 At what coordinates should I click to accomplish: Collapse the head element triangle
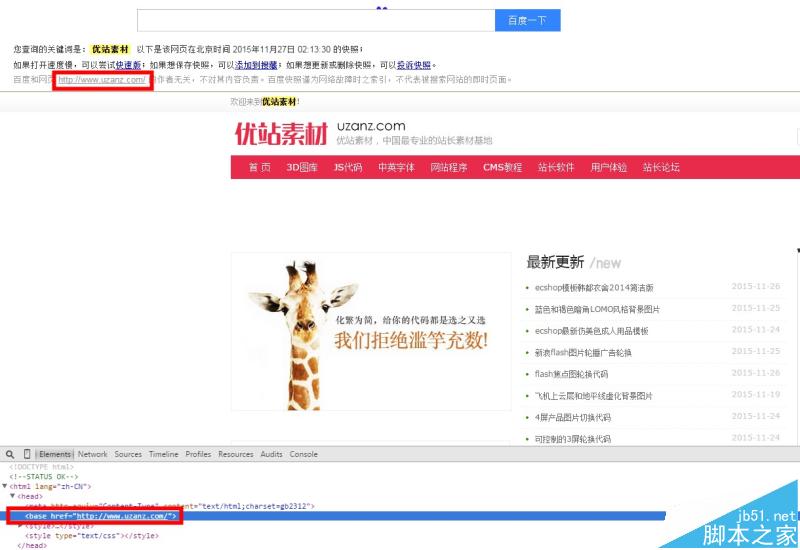(x=11, y=496)
